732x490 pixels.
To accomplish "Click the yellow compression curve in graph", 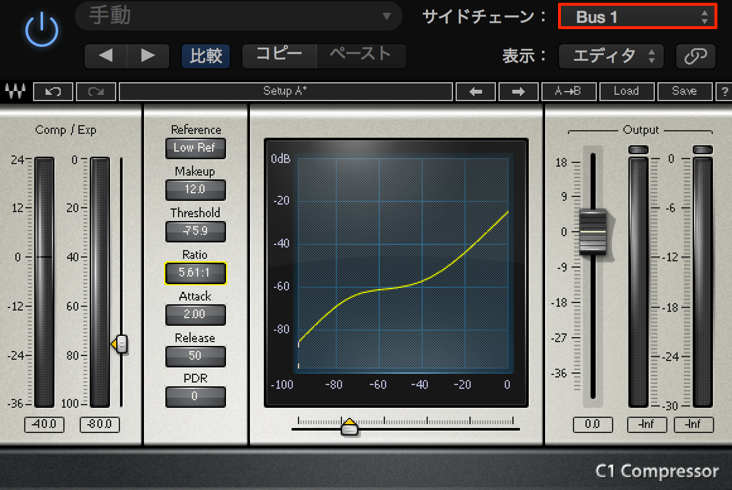I will pyautogui.click(x=401, y=286).
